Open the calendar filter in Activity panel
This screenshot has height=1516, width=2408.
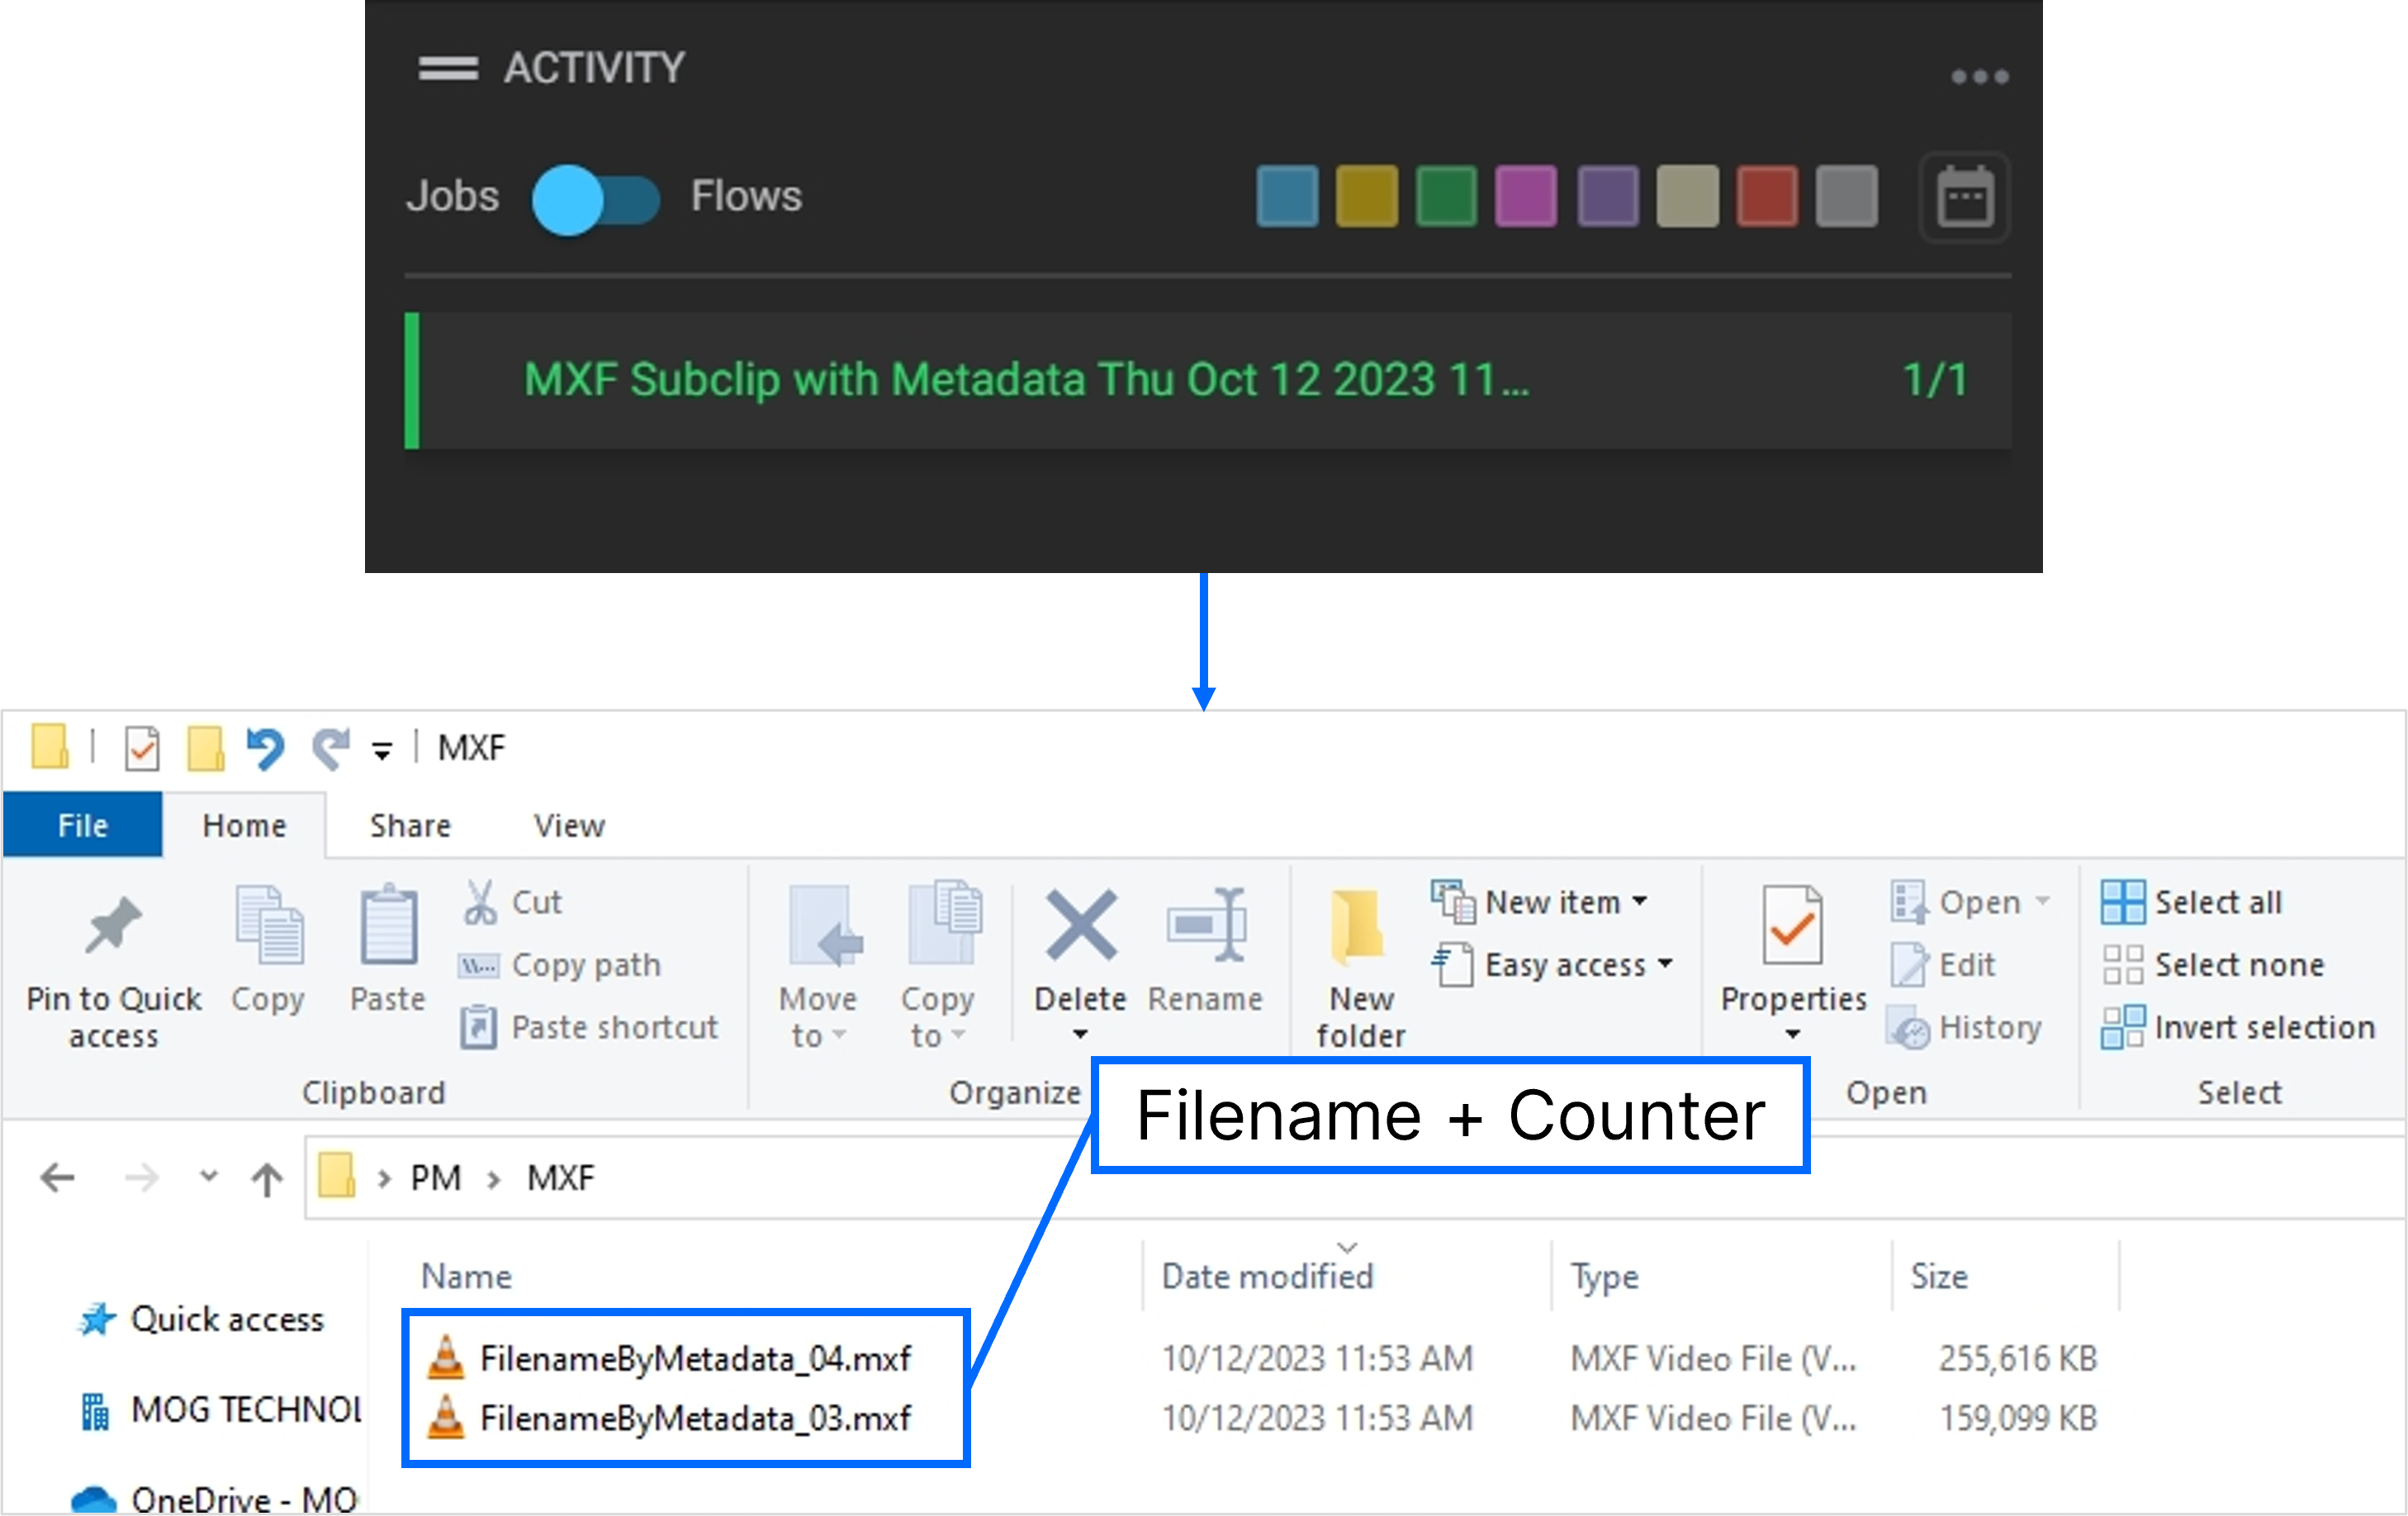pyautogui.click(x=1963, y=197)
